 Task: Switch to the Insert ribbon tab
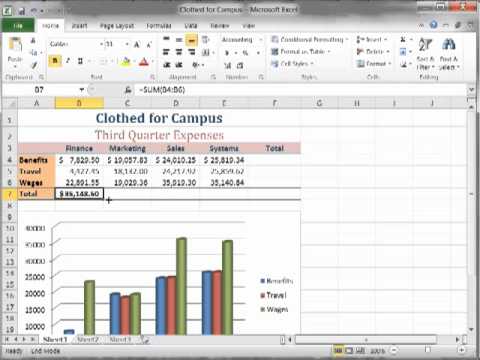(79, 26)
